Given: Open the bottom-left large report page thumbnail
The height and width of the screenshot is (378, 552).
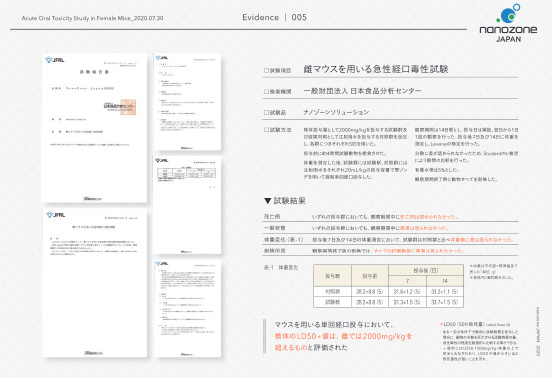Looking at the screenshot, I should 95,283.
